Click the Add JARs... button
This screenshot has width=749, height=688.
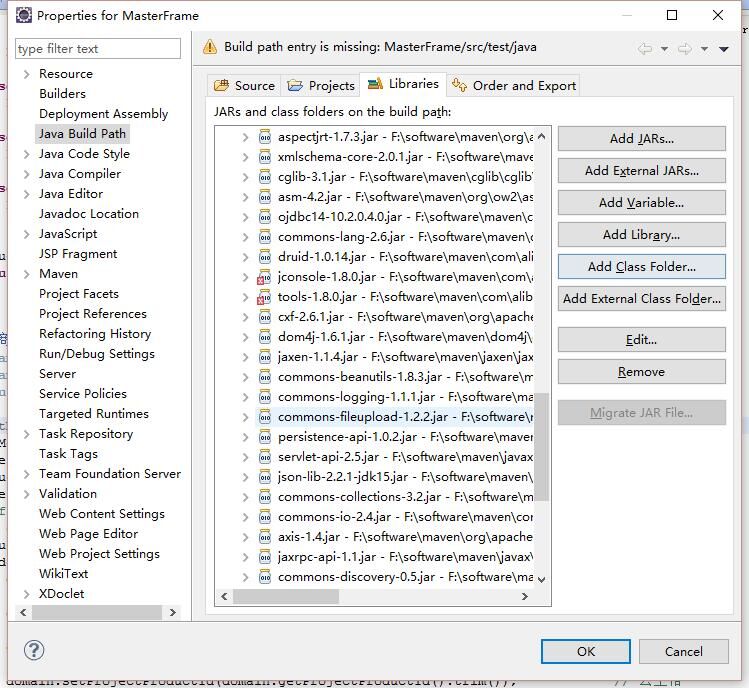tap(642, 139)
